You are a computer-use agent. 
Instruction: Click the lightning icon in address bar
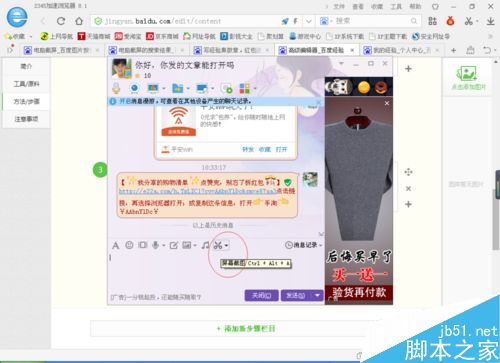tap(295, 21)
